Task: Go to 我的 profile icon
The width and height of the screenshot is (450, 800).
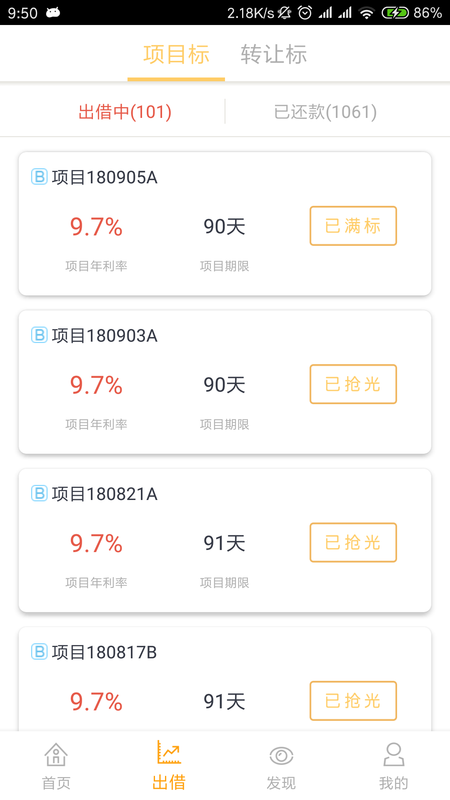Action: 393,755
